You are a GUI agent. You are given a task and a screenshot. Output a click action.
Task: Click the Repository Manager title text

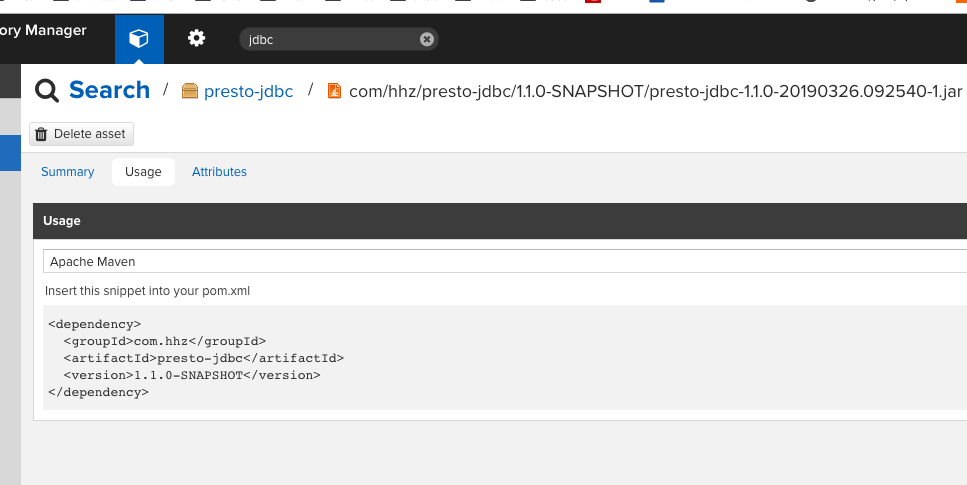click(43, 30)
